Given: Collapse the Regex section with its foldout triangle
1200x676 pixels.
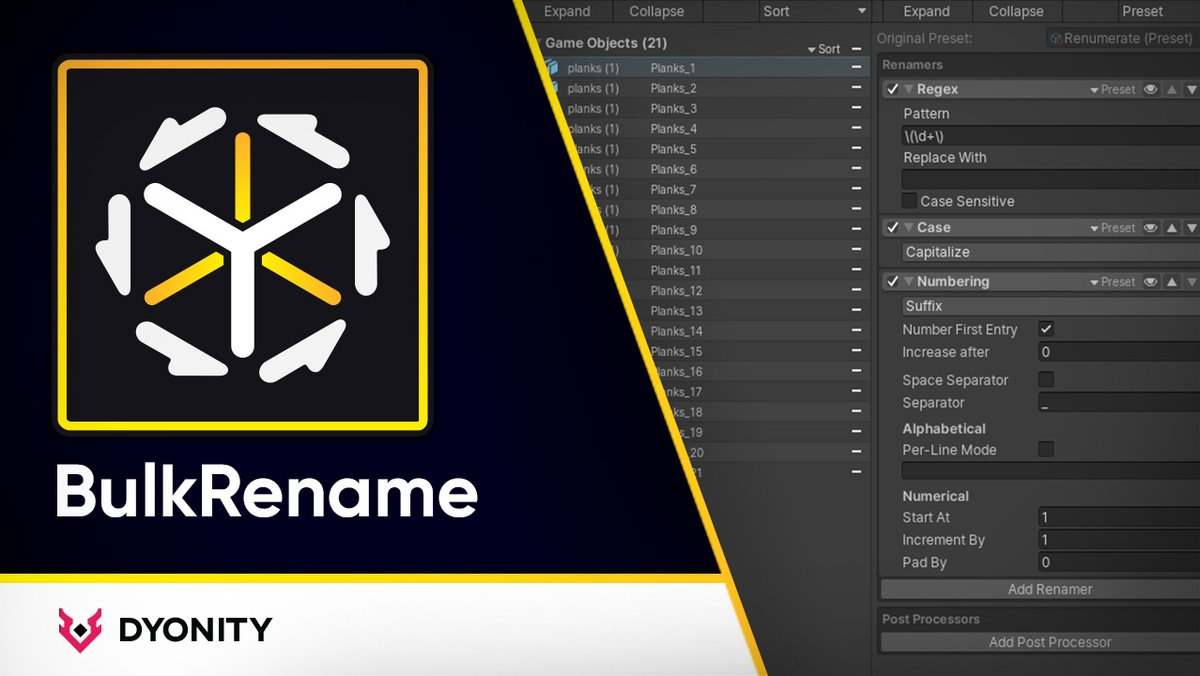Looking at the screenshot, I should click(x=909, y=89).
